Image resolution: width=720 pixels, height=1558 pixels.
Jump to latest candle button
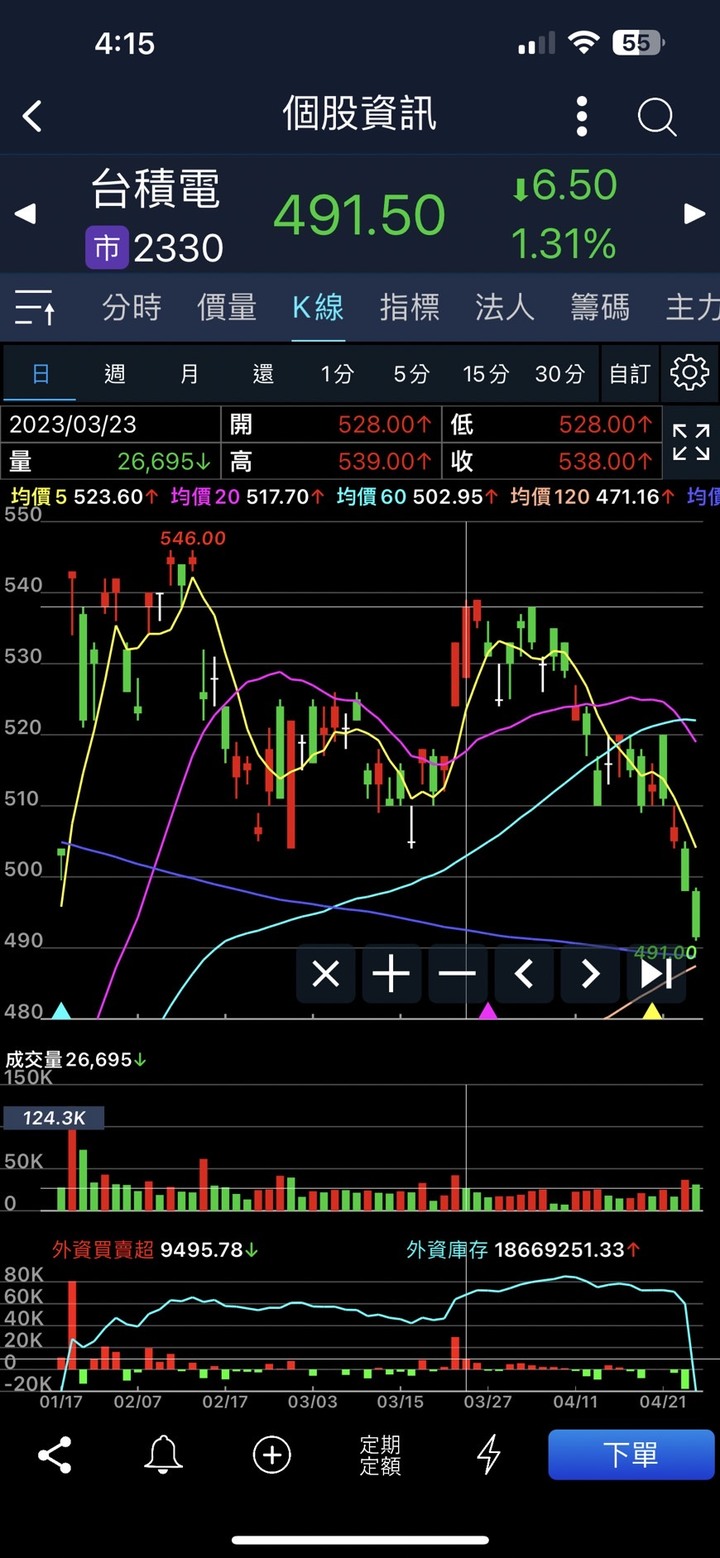click(x=656, y=973)
